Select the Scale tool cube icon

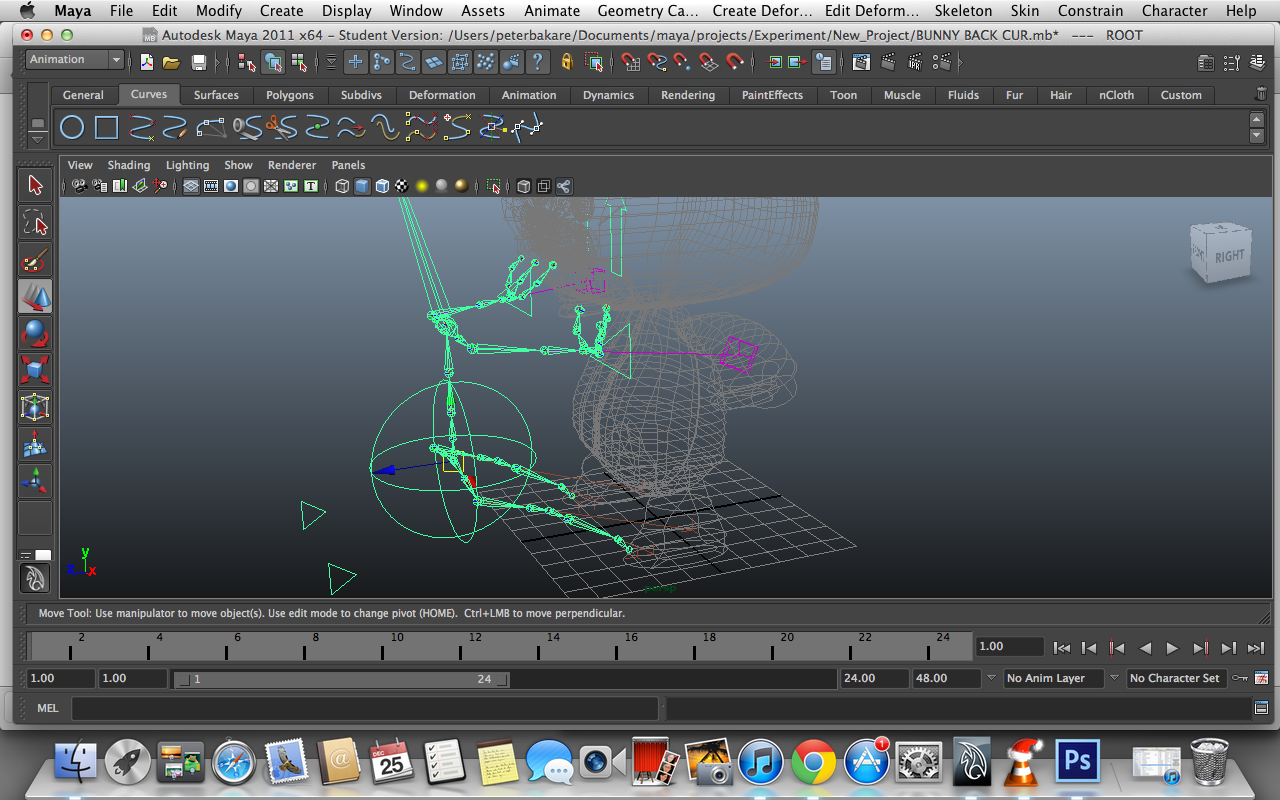(35, 371)
